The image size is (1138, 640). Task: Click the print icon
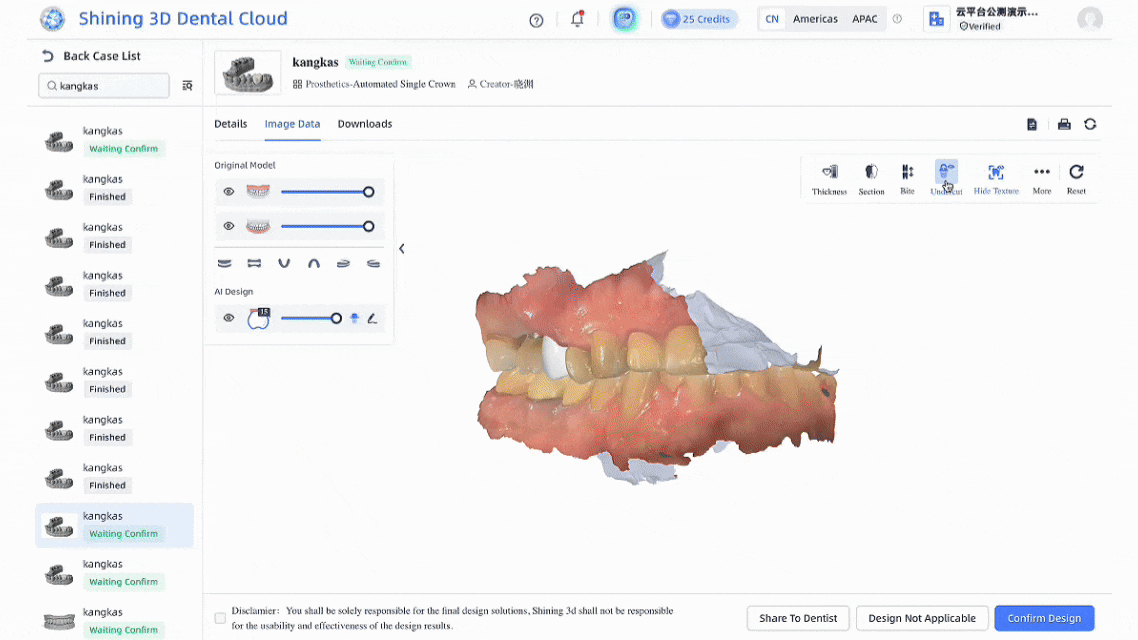pos(1064,124)
